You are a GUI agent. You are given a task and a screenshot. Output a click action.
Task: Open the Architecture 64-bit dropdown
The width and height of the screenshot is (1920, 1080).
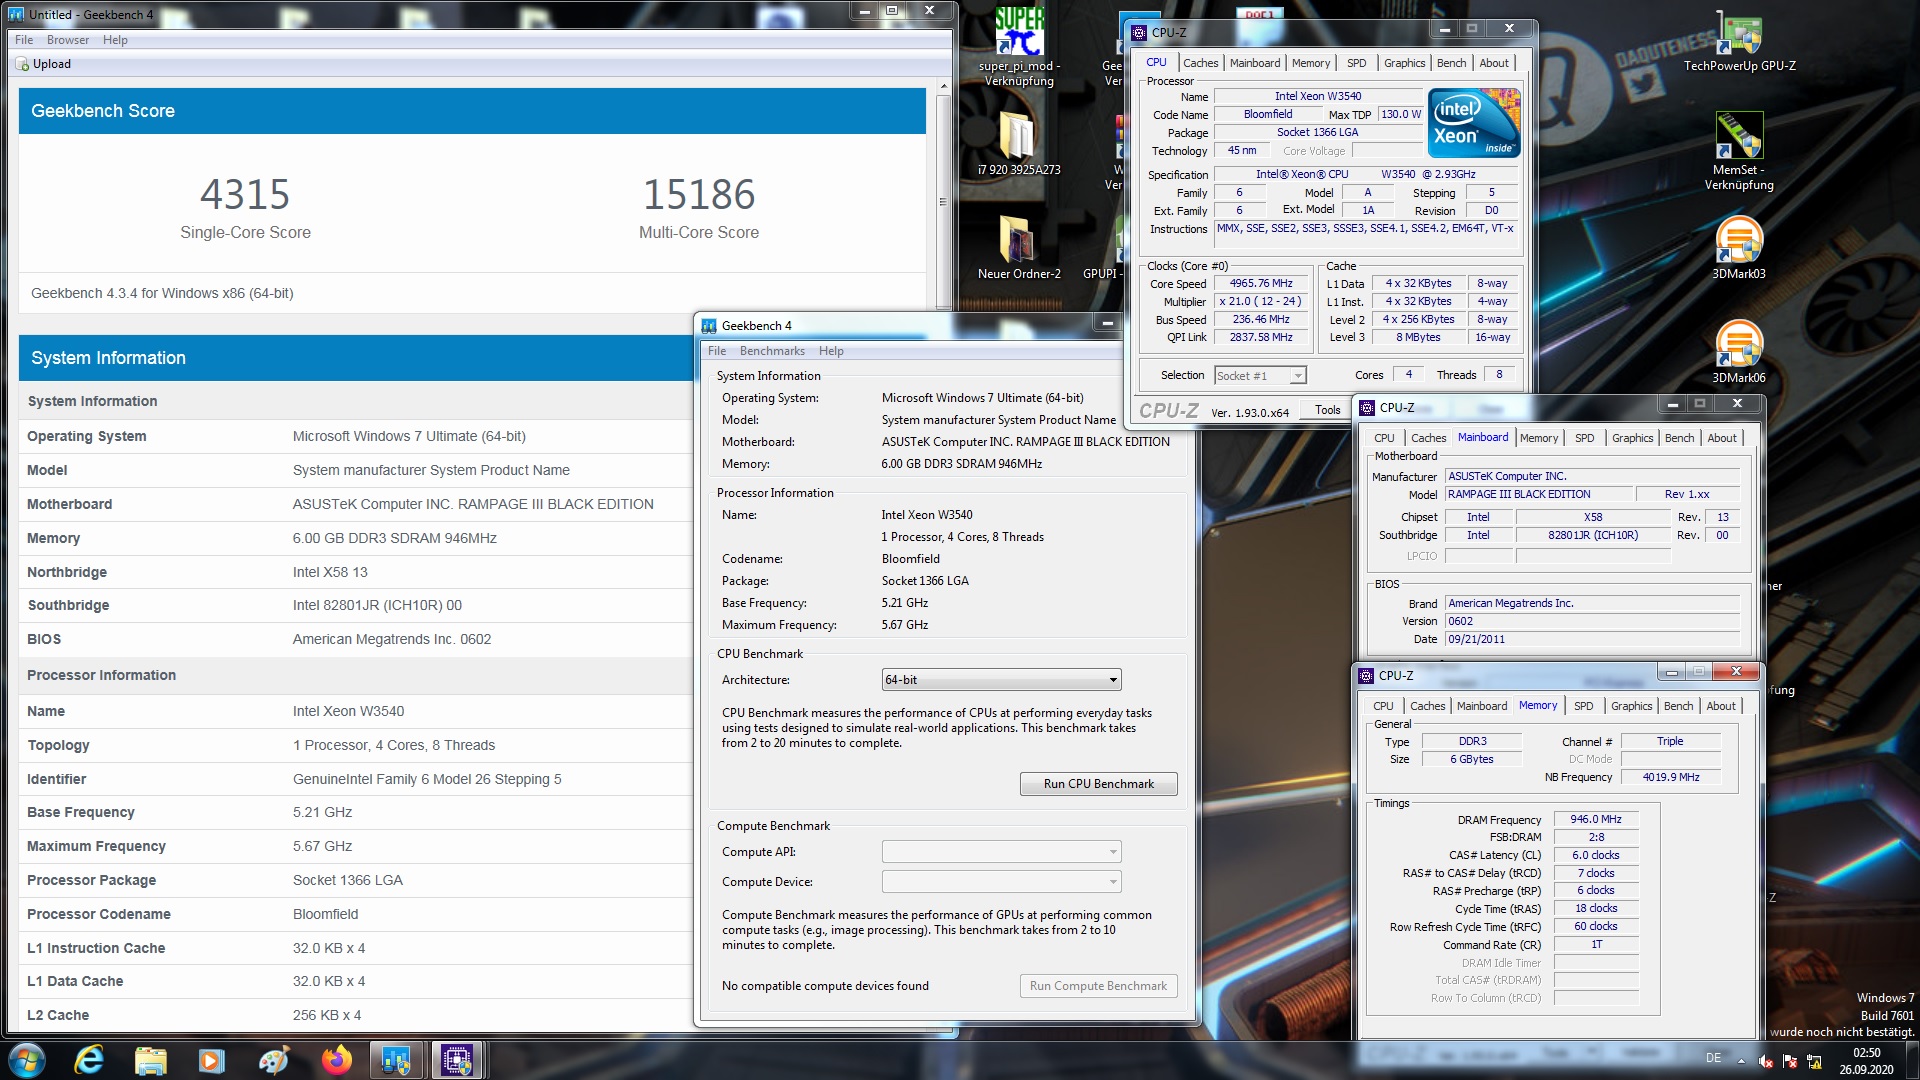pos(1001,680)
